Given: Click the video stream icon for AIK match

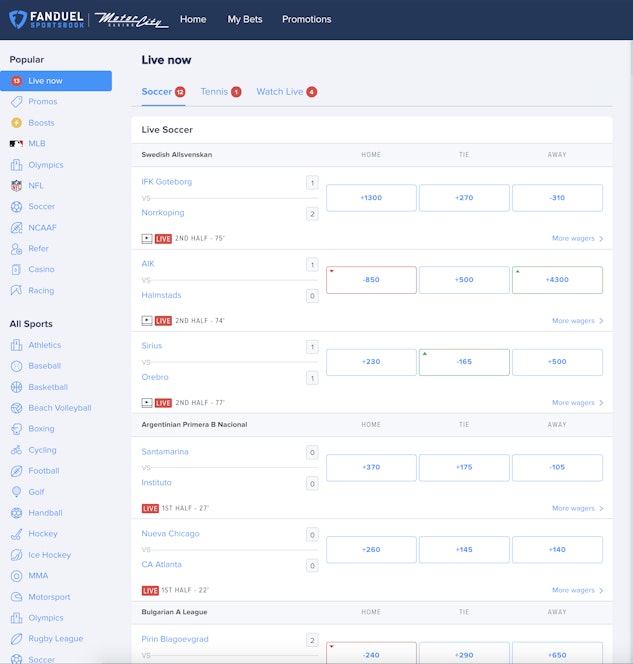Looking at the screenshot, I should (x=147, y=321).
